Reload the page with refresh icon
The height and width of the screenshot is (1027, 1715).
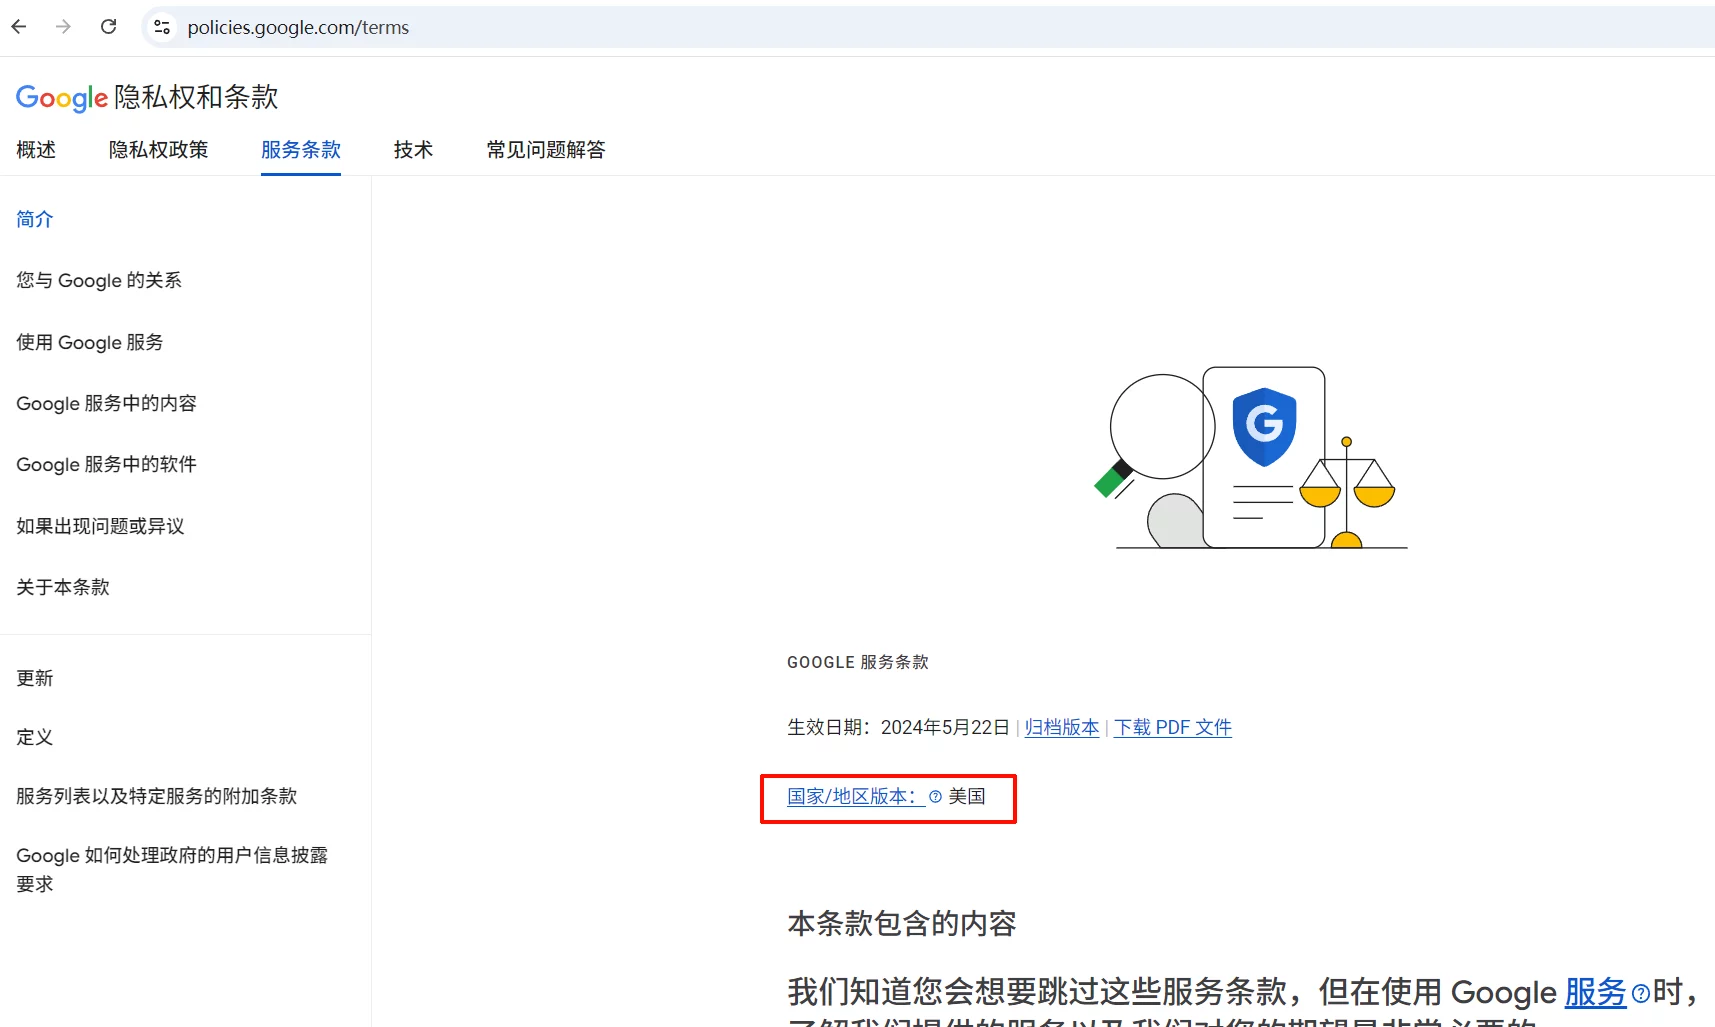pyautogui.click(x=109, y=27)
